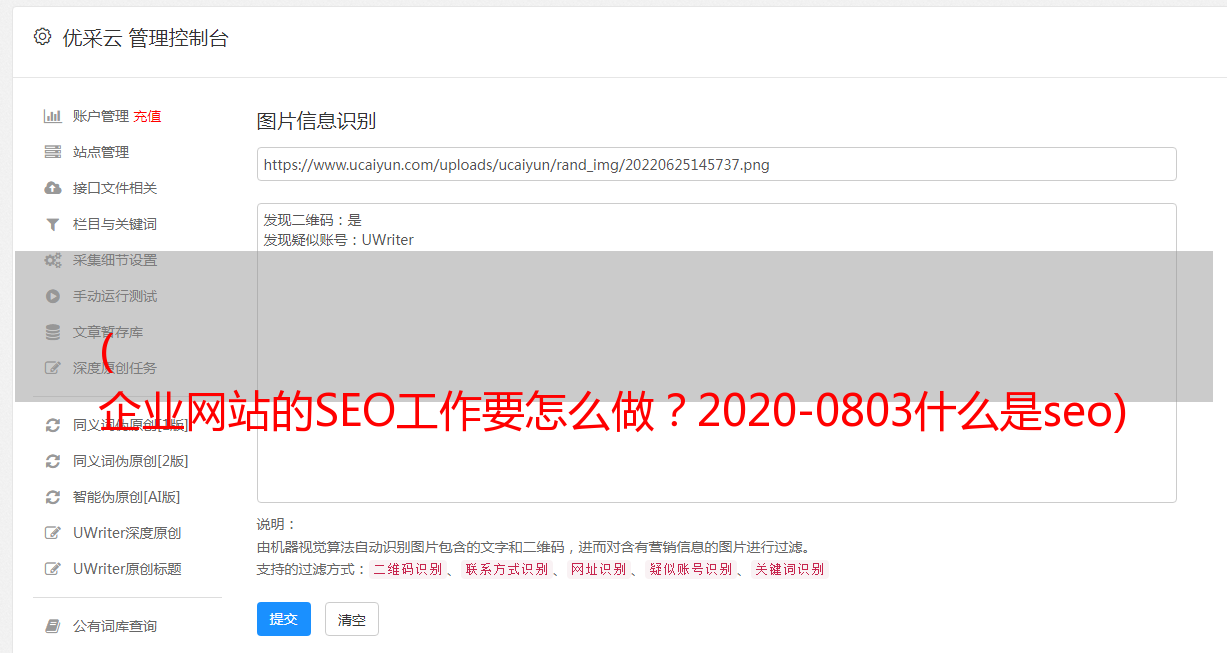This screenshot has width=1227, height=653.
Task: Open the red 充值 recharge link
Action: coord(147,116)
